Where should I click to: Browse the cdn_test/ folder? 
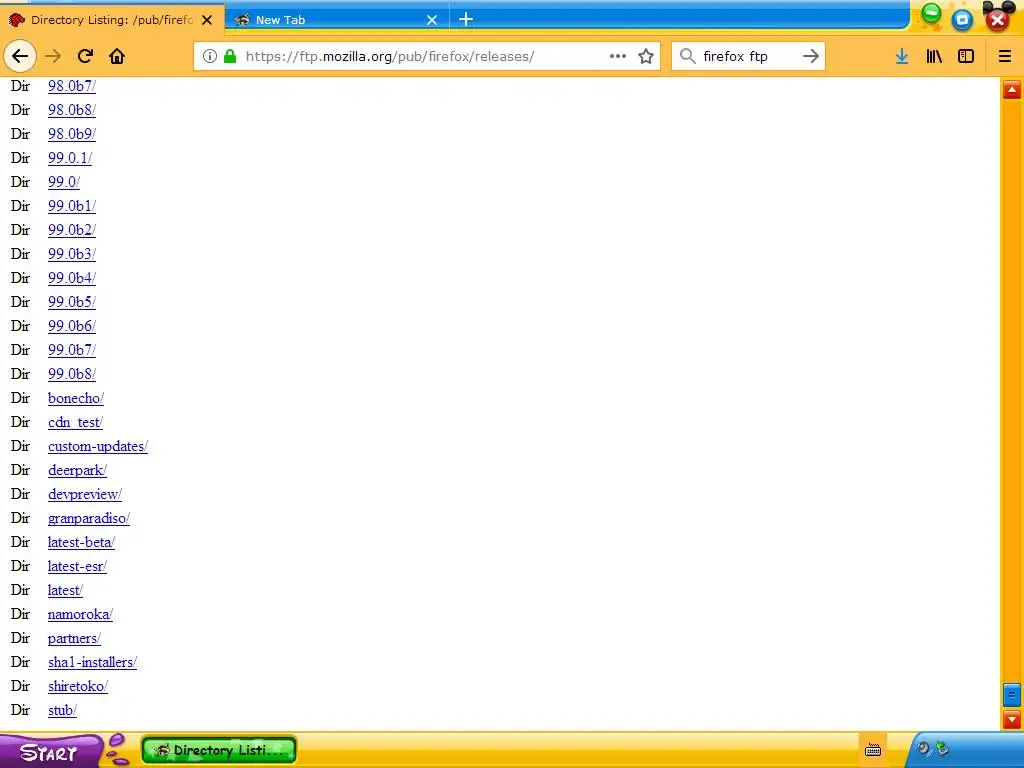pos(75,422)
